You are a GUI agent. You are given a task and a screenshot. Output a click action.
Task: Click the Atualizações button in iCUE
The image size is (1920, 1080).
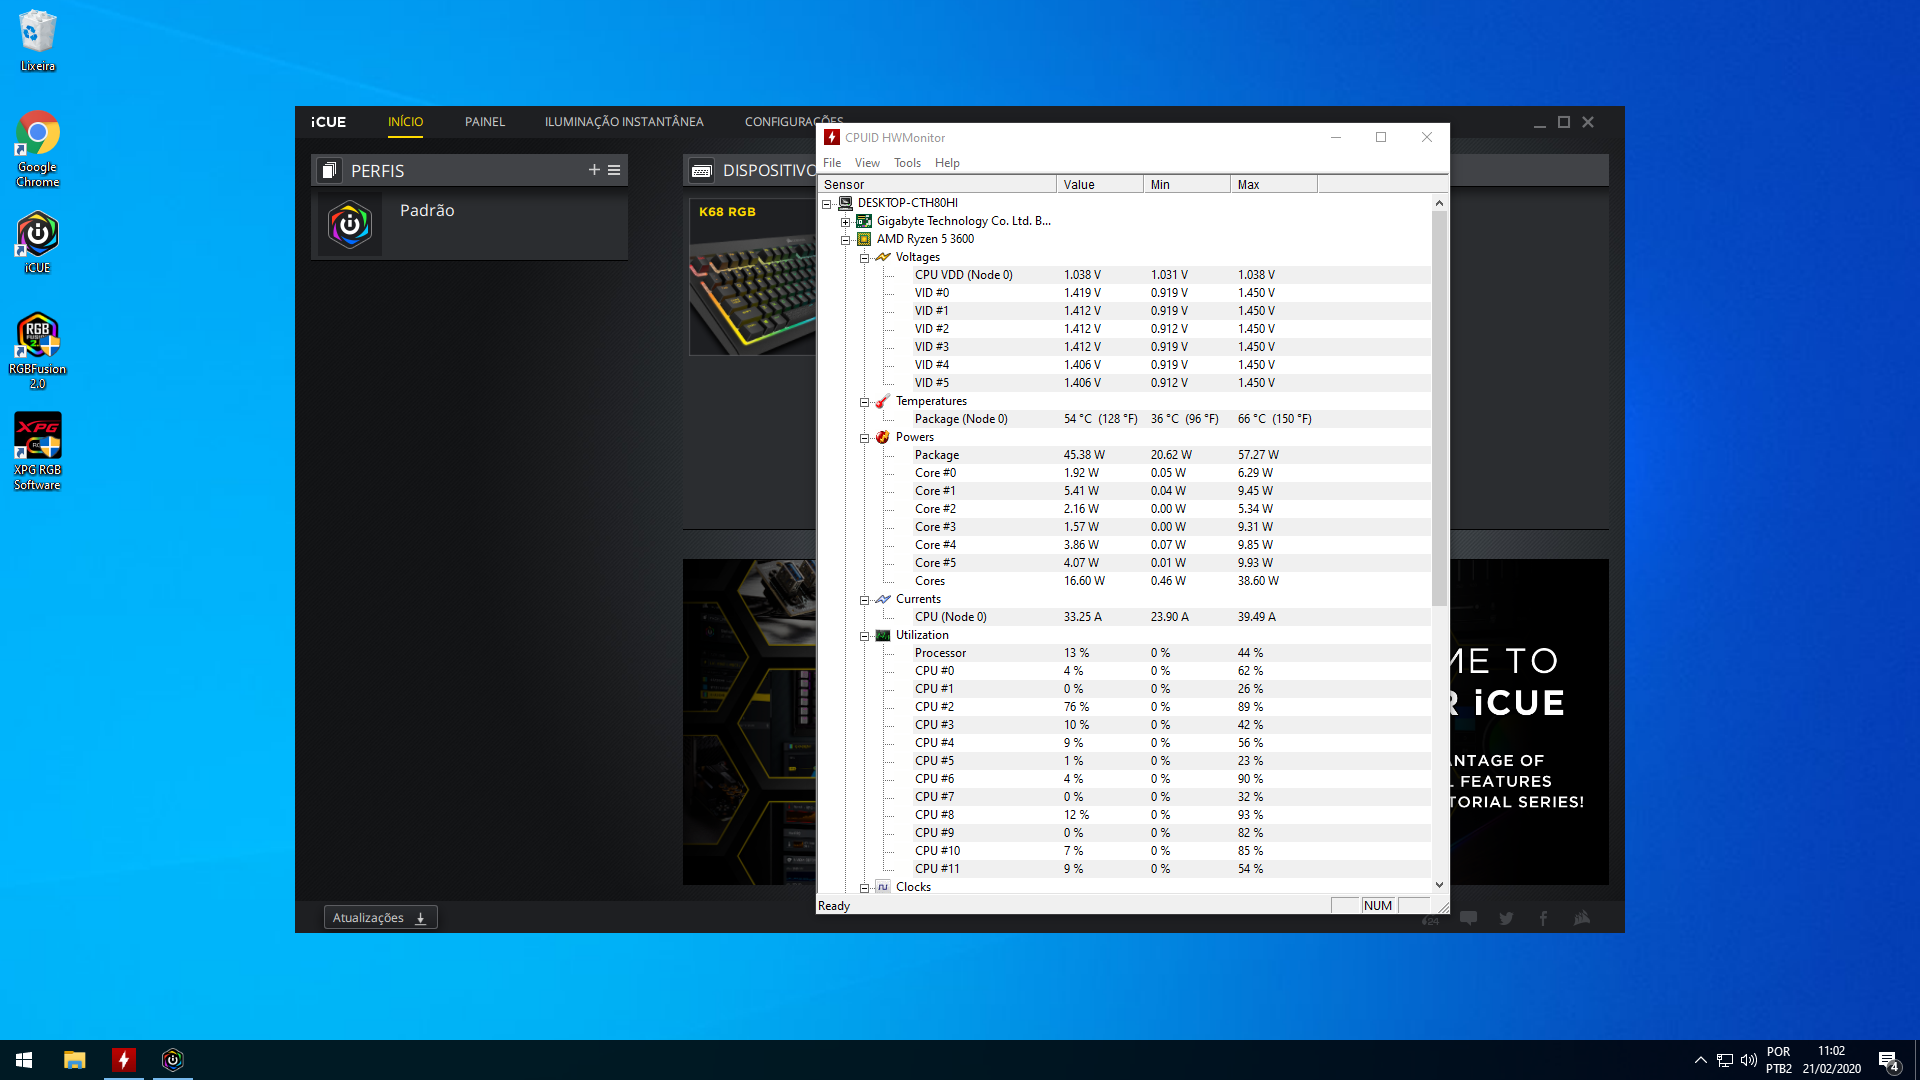pos(380,918)
